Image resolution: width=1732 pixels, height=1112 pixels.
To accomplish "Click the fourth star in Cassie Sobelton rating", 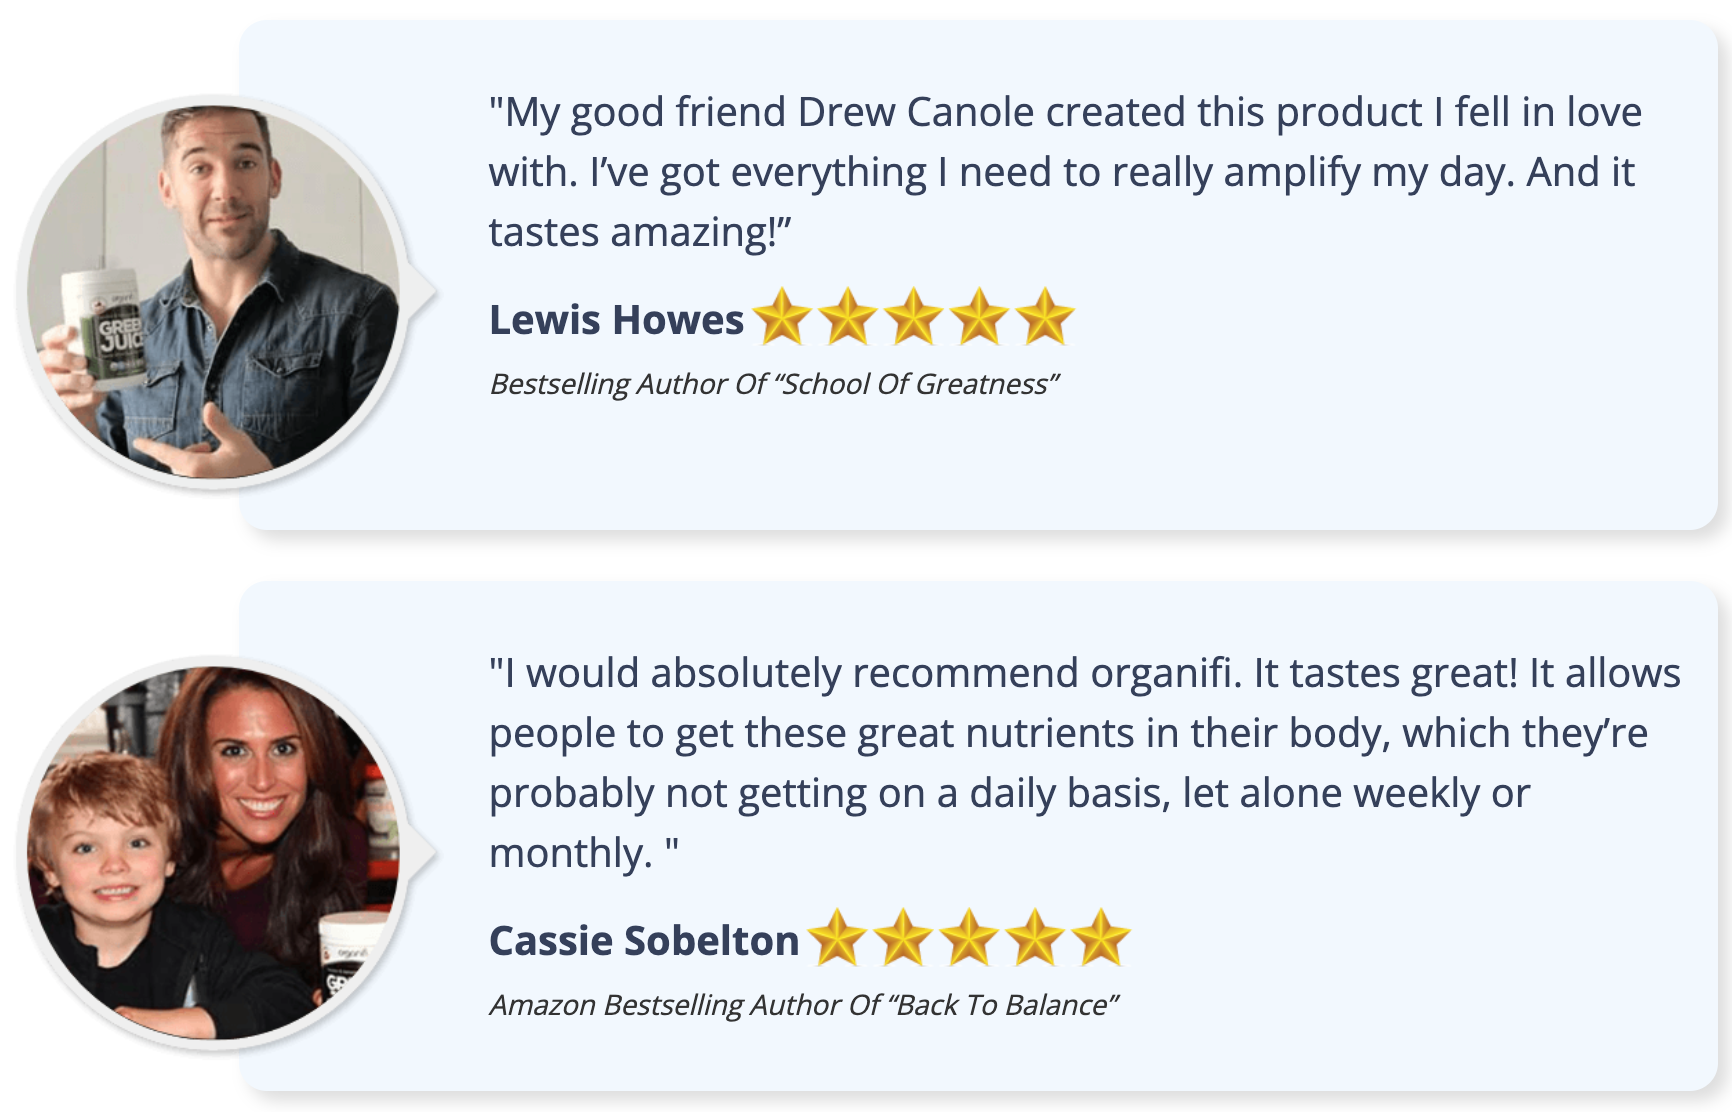I will click(1035, 938).
